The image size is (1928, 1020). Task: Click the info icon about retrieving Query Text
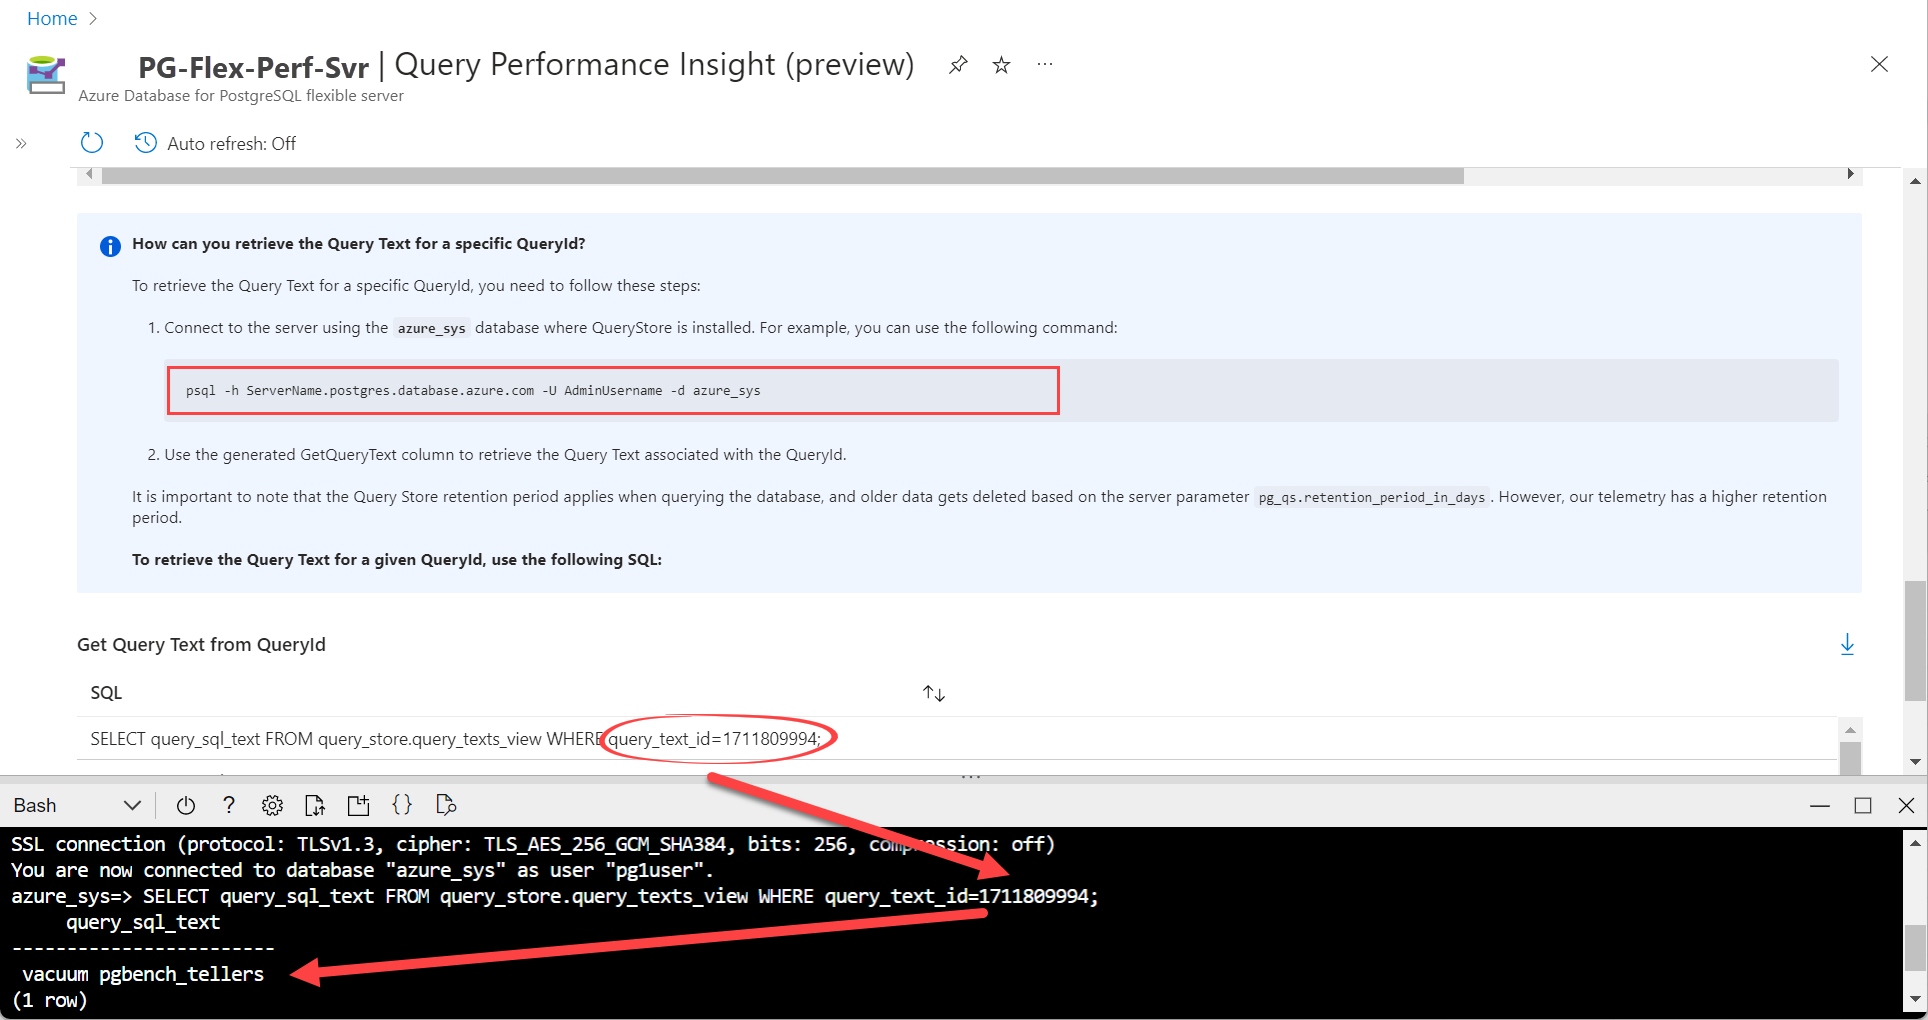(x=110, y=246)
